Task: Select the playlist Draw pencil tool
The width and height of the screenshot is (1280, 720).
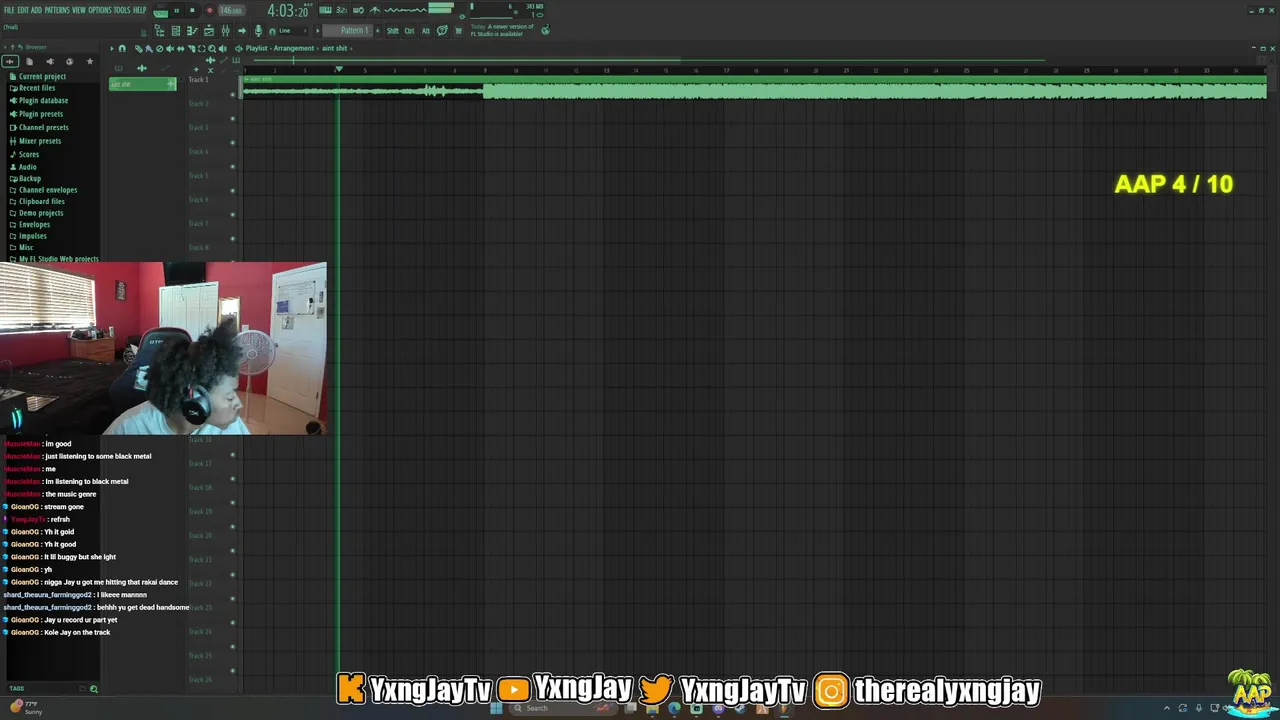Action: 138,48
